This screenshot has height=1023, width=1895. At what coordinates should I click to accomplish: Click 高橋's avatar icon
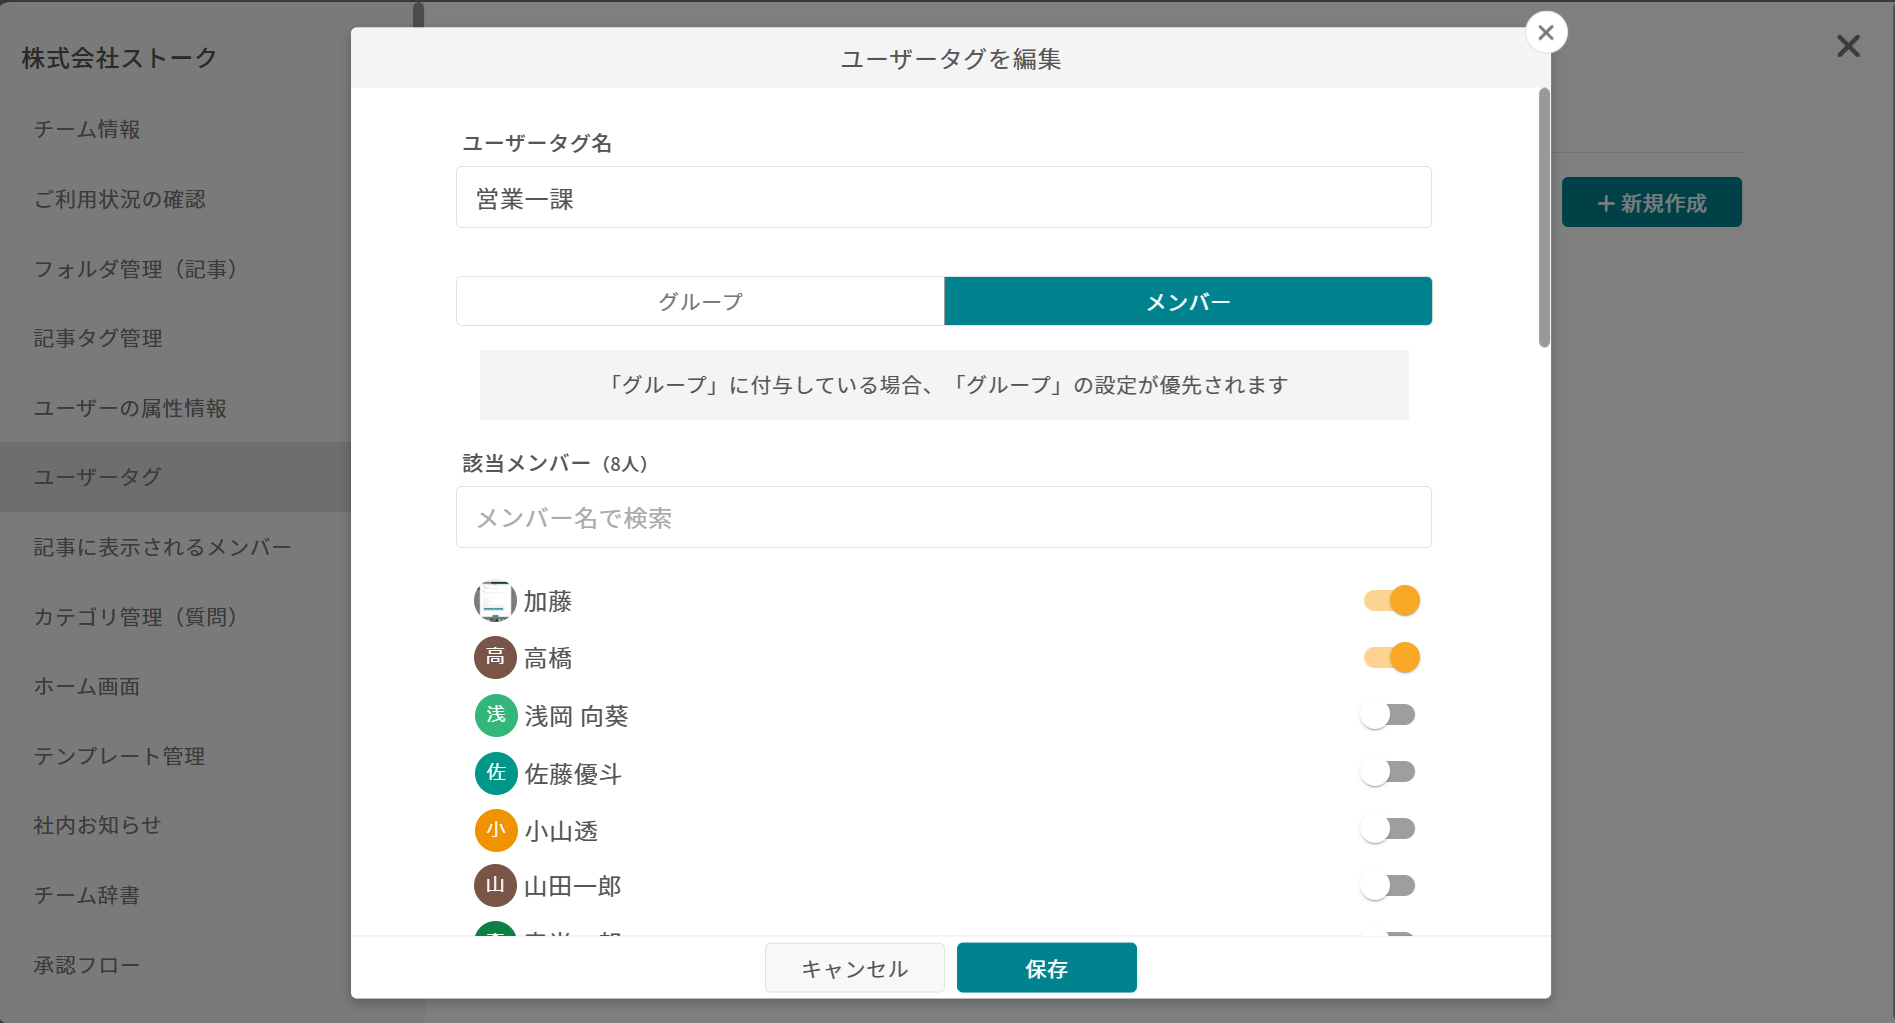(x=494, y=657)
